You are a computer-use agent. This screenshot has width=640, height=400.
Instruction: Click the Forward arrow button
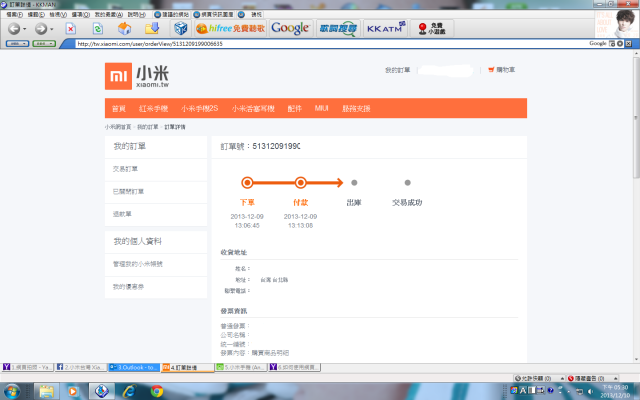point(40,29)
